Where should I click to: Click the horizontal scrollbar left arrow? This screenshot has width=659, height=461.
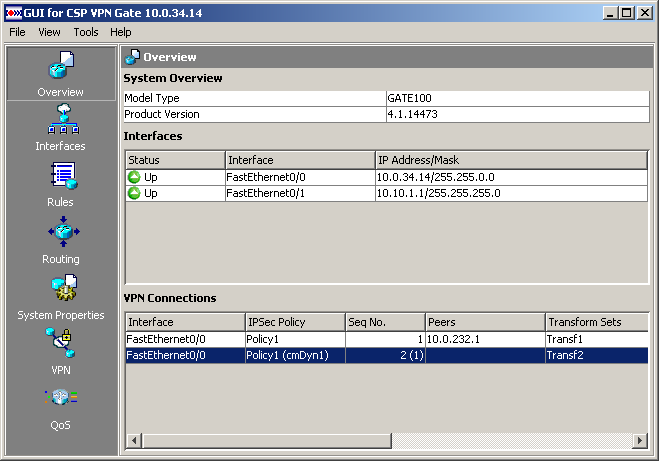pyautogui.click(x=134, y=440)
